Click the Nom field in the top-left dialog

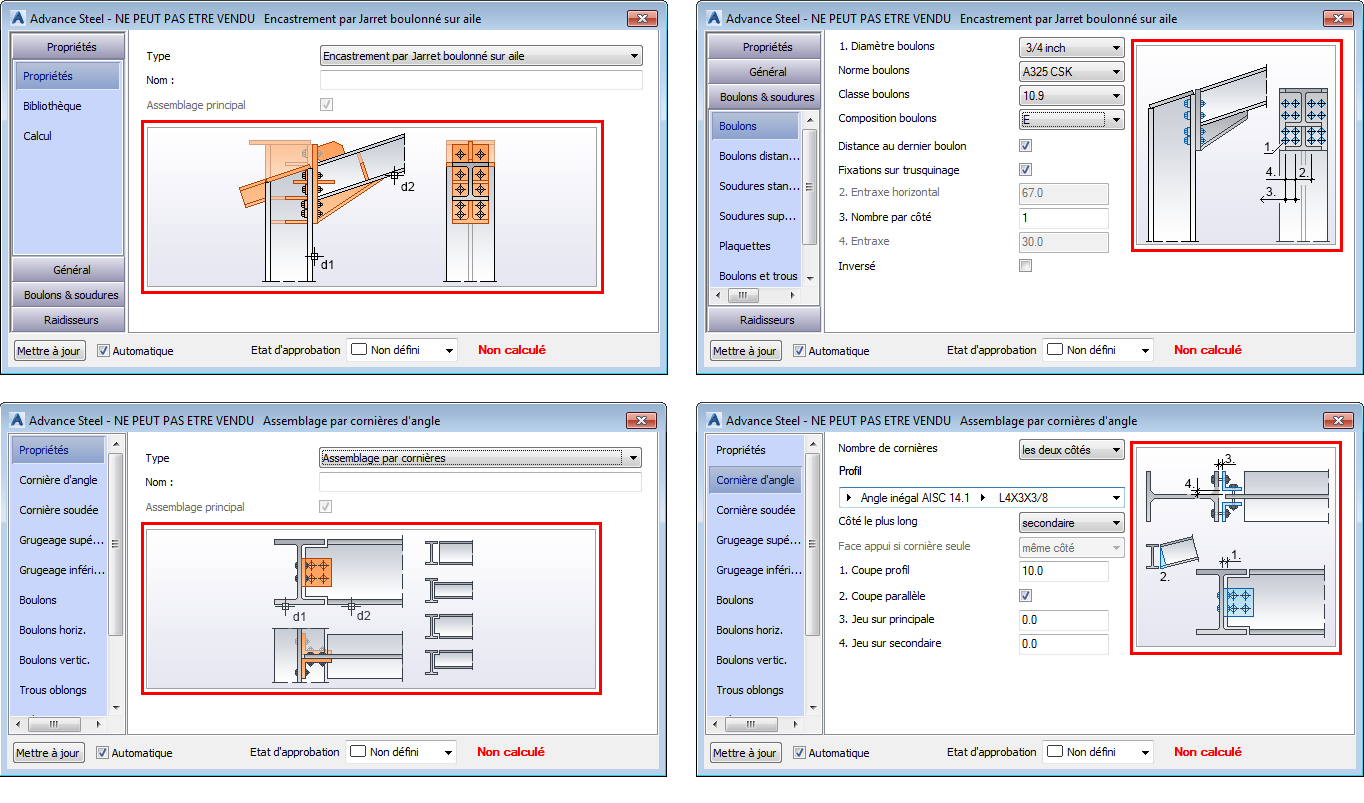pyautogui.click(x=481, y=80)
